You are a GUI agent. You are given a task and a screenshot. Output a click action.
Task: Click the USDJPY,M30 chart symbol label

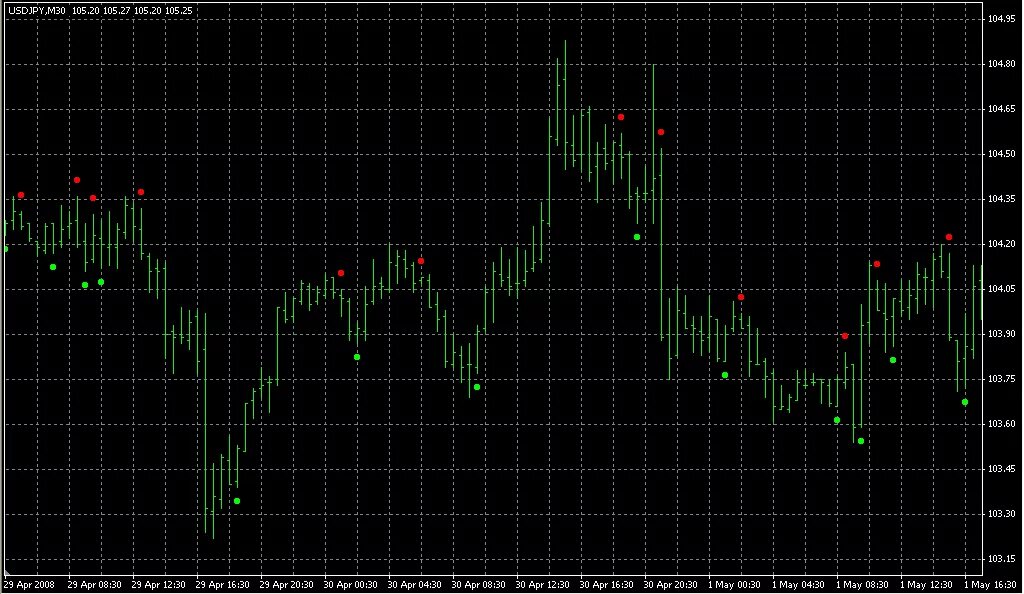[x=37, y=11]
